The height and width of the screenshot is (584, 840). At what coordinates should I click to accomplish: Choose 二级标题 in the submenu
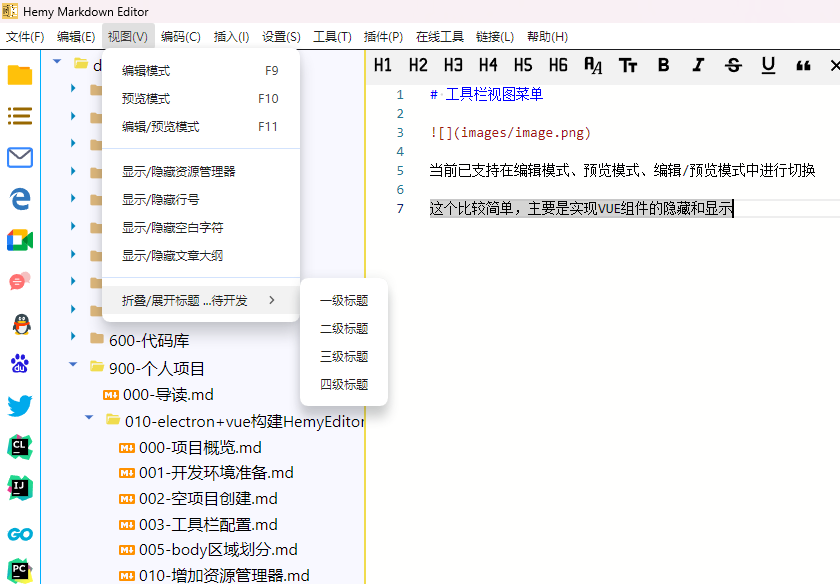pos(343,328)
